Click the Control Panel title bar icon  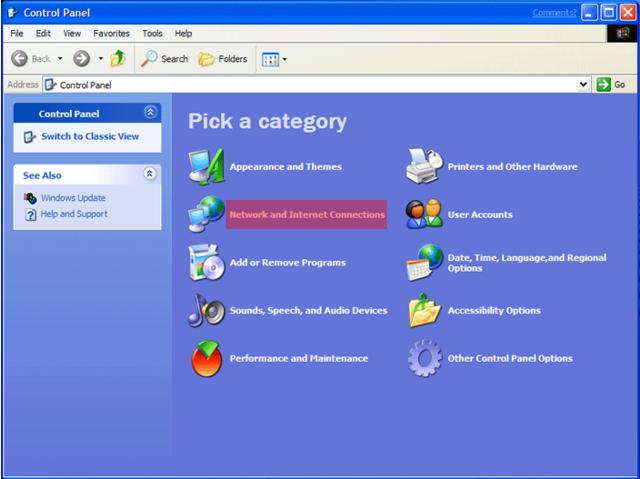click(x=13, y=12)
